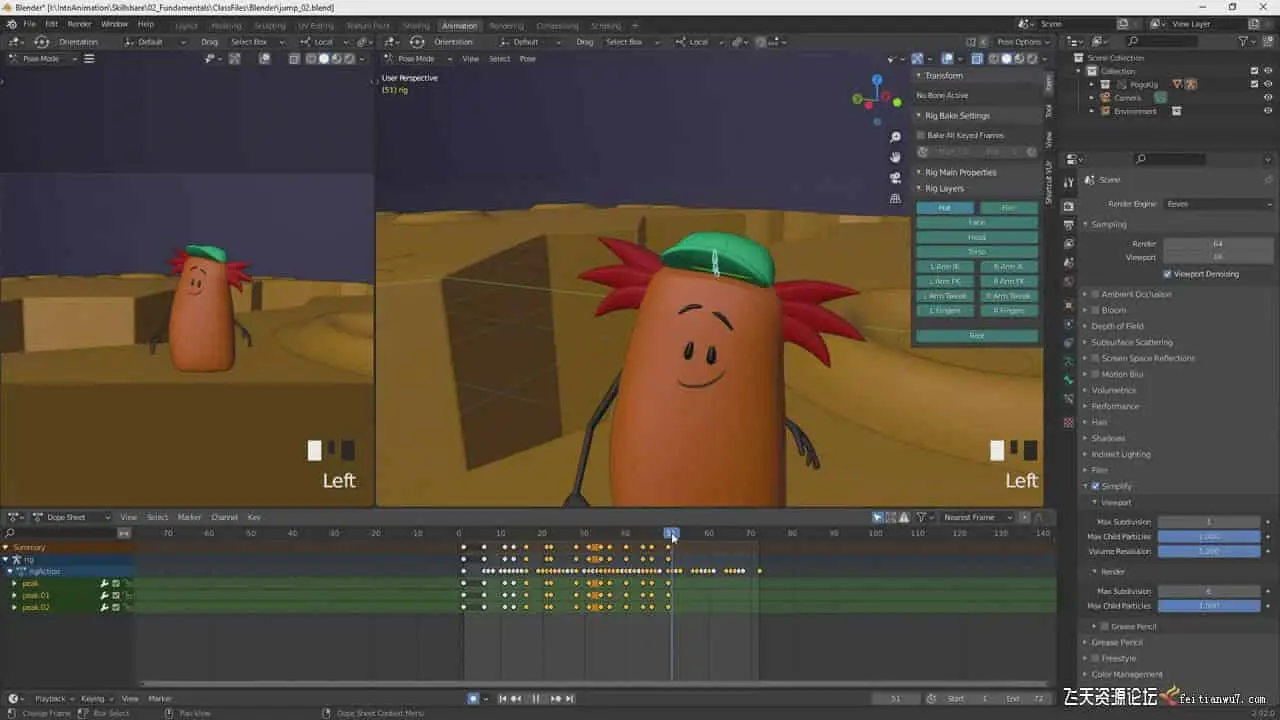The width and height of the screenshot is (1280, 720).
Task: Hide the Camera object using its eye icon
Action: [1268, 98]
